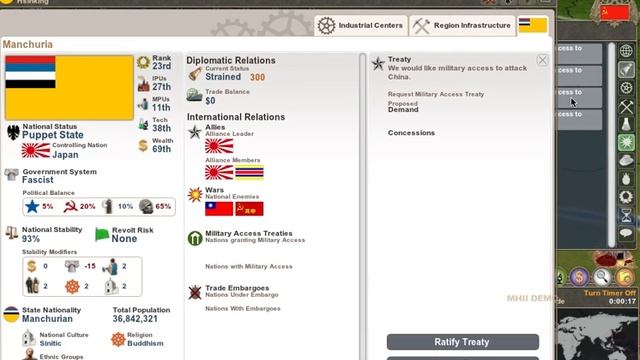Open the army helmet sidebar icon
This screenshot has width=640, height=360.
[626, 160]
